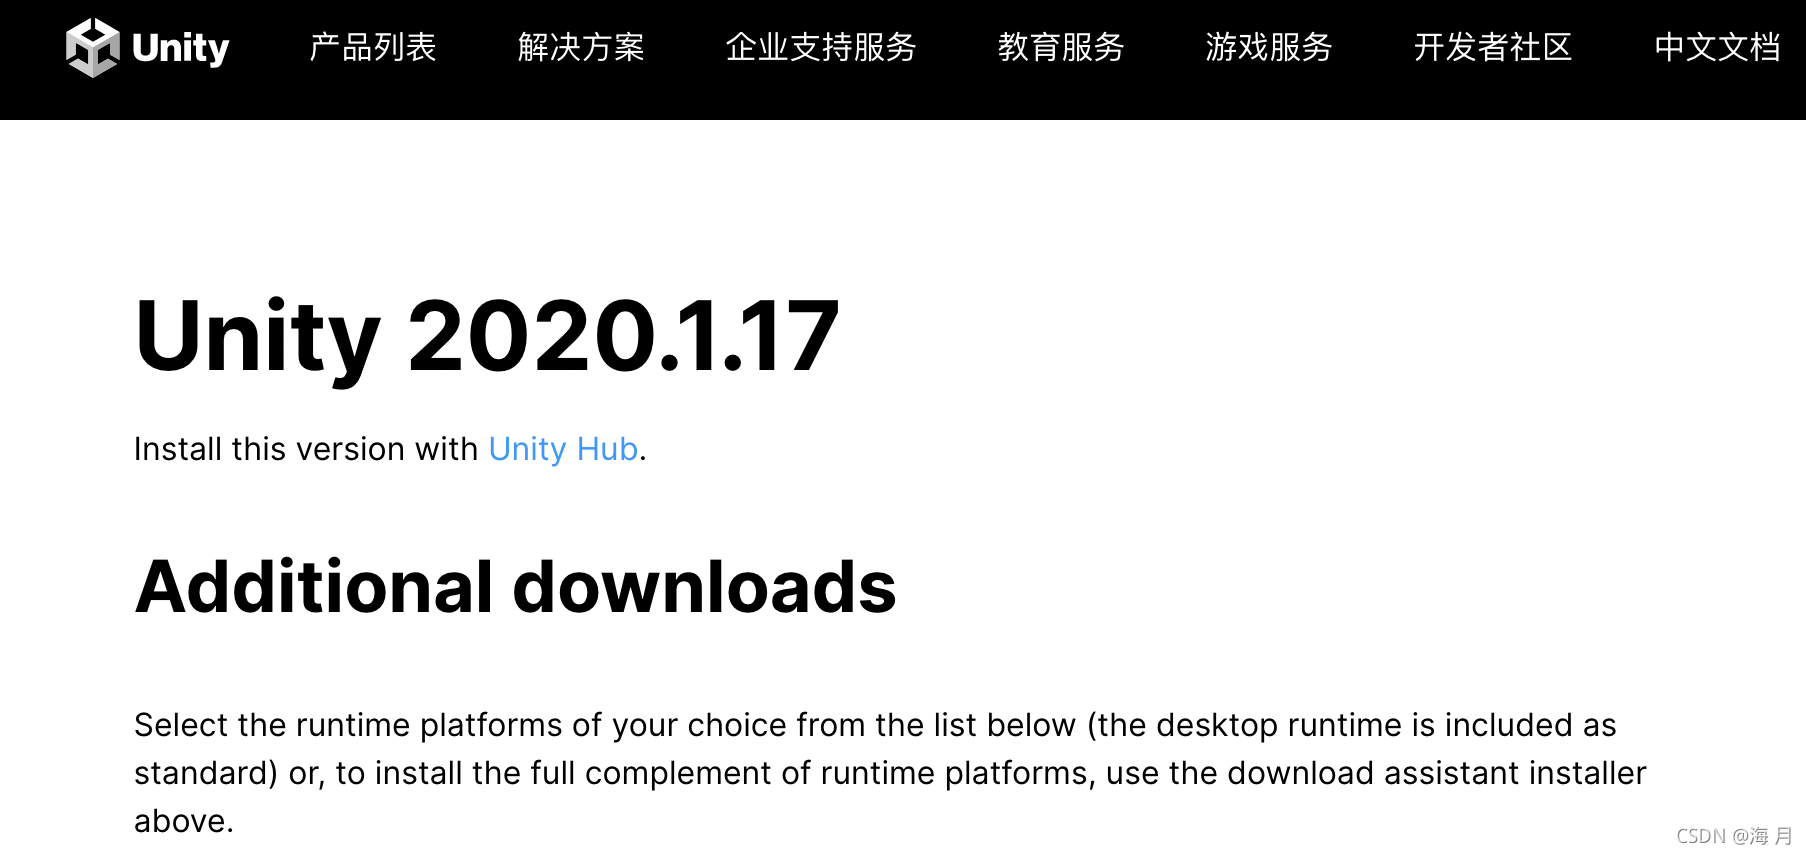Click empty black navbar area between logo and 产品列表

pyautogui.click(x=269, y=48)
